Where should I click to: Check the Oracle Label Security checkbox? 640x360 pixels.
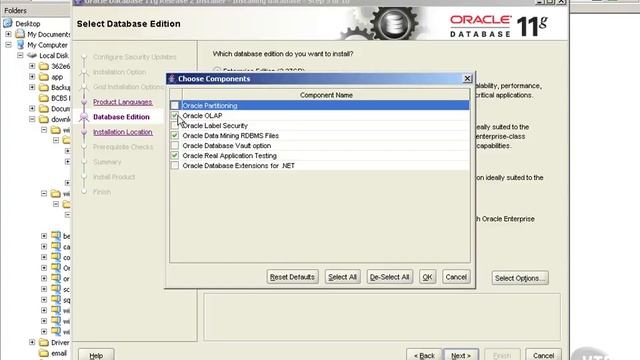pyautogui.click(x=175, y=126)
